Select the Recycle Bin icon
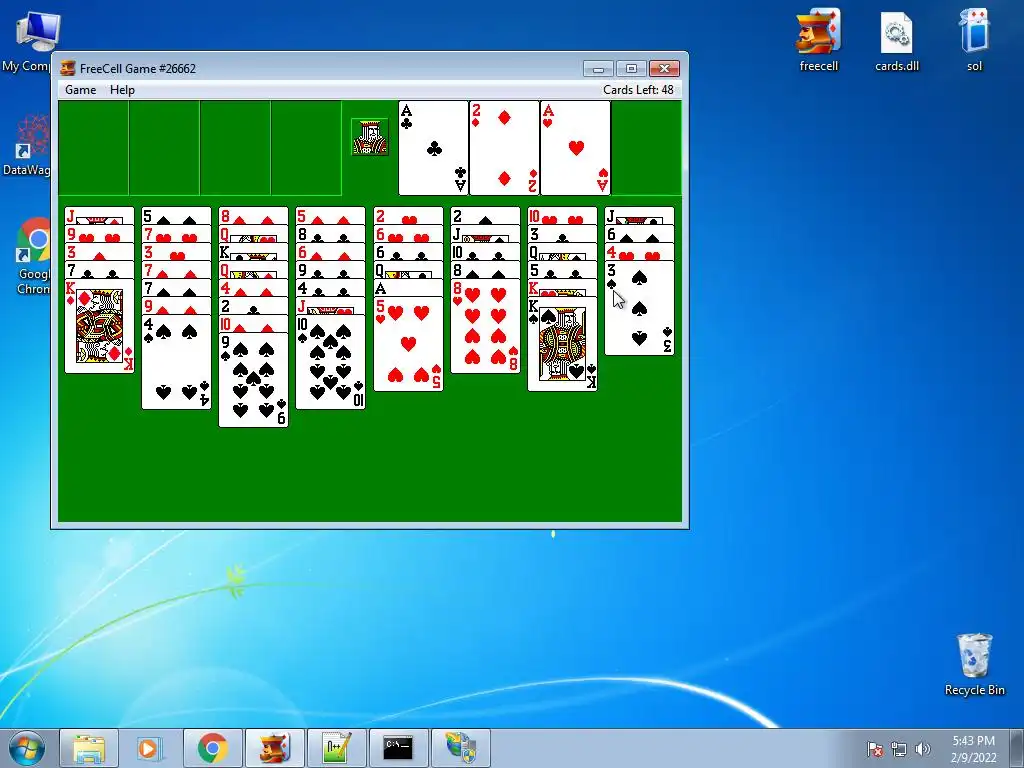Screen dimensions: 1024x768 tap(974, 665)
